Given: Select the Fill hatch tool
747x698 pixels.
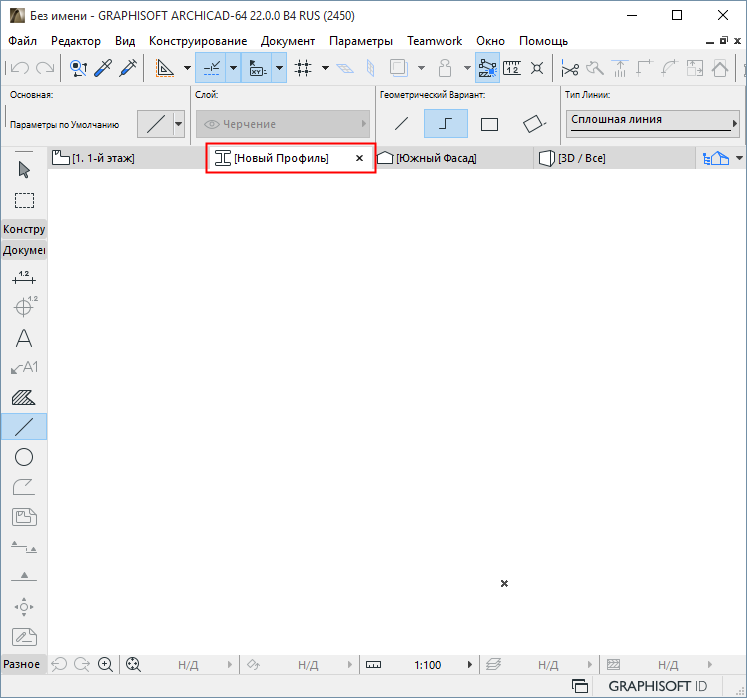Looking at the screenshot, I should [x=24, y=397].
